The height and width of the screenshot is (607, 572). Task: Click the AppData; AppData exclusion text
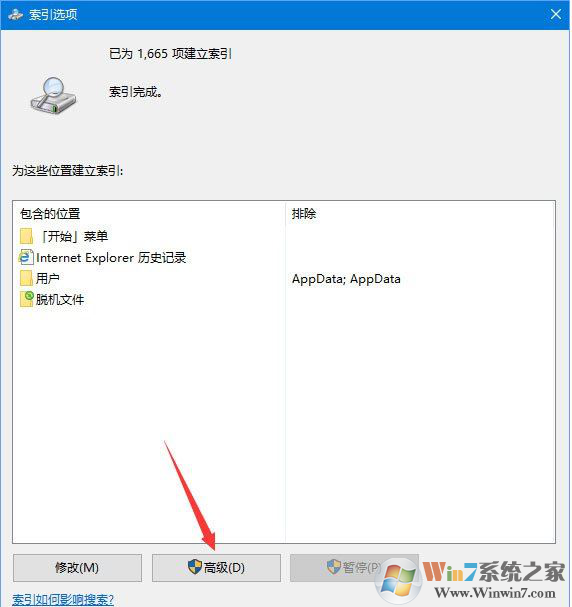pos(346,279)
